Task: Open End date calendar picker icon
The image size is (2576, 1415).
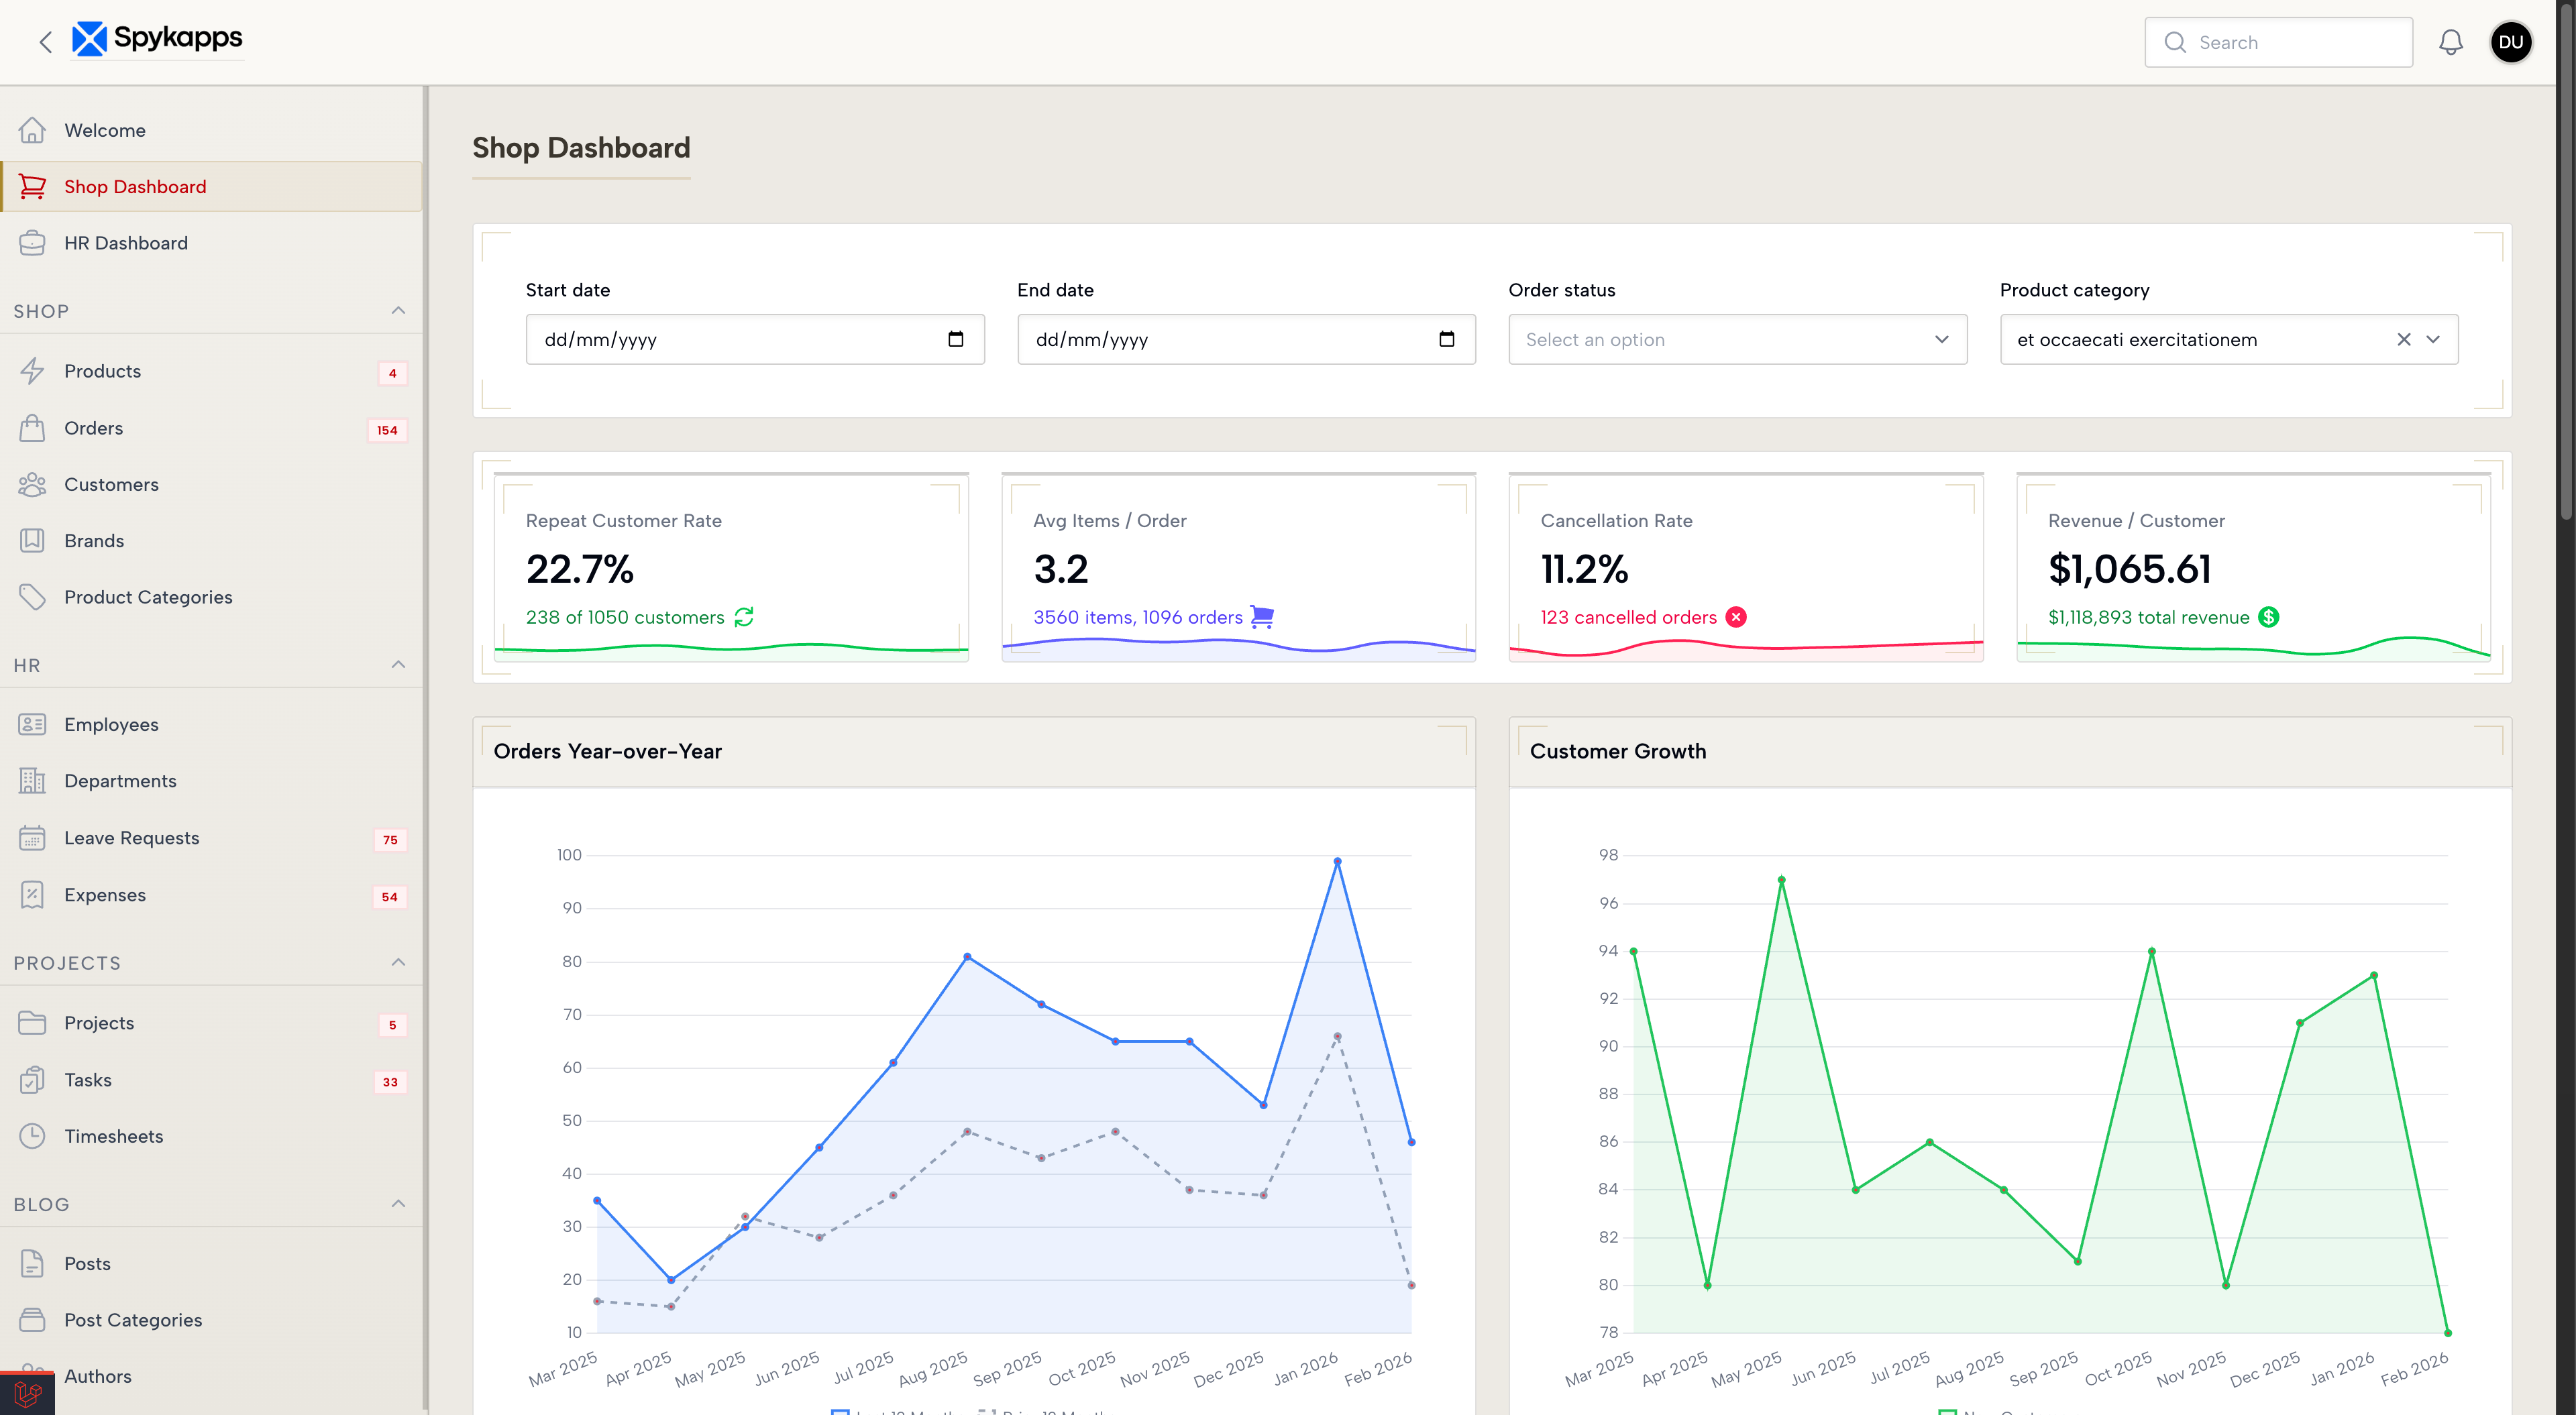Action: coord(1446,339)
